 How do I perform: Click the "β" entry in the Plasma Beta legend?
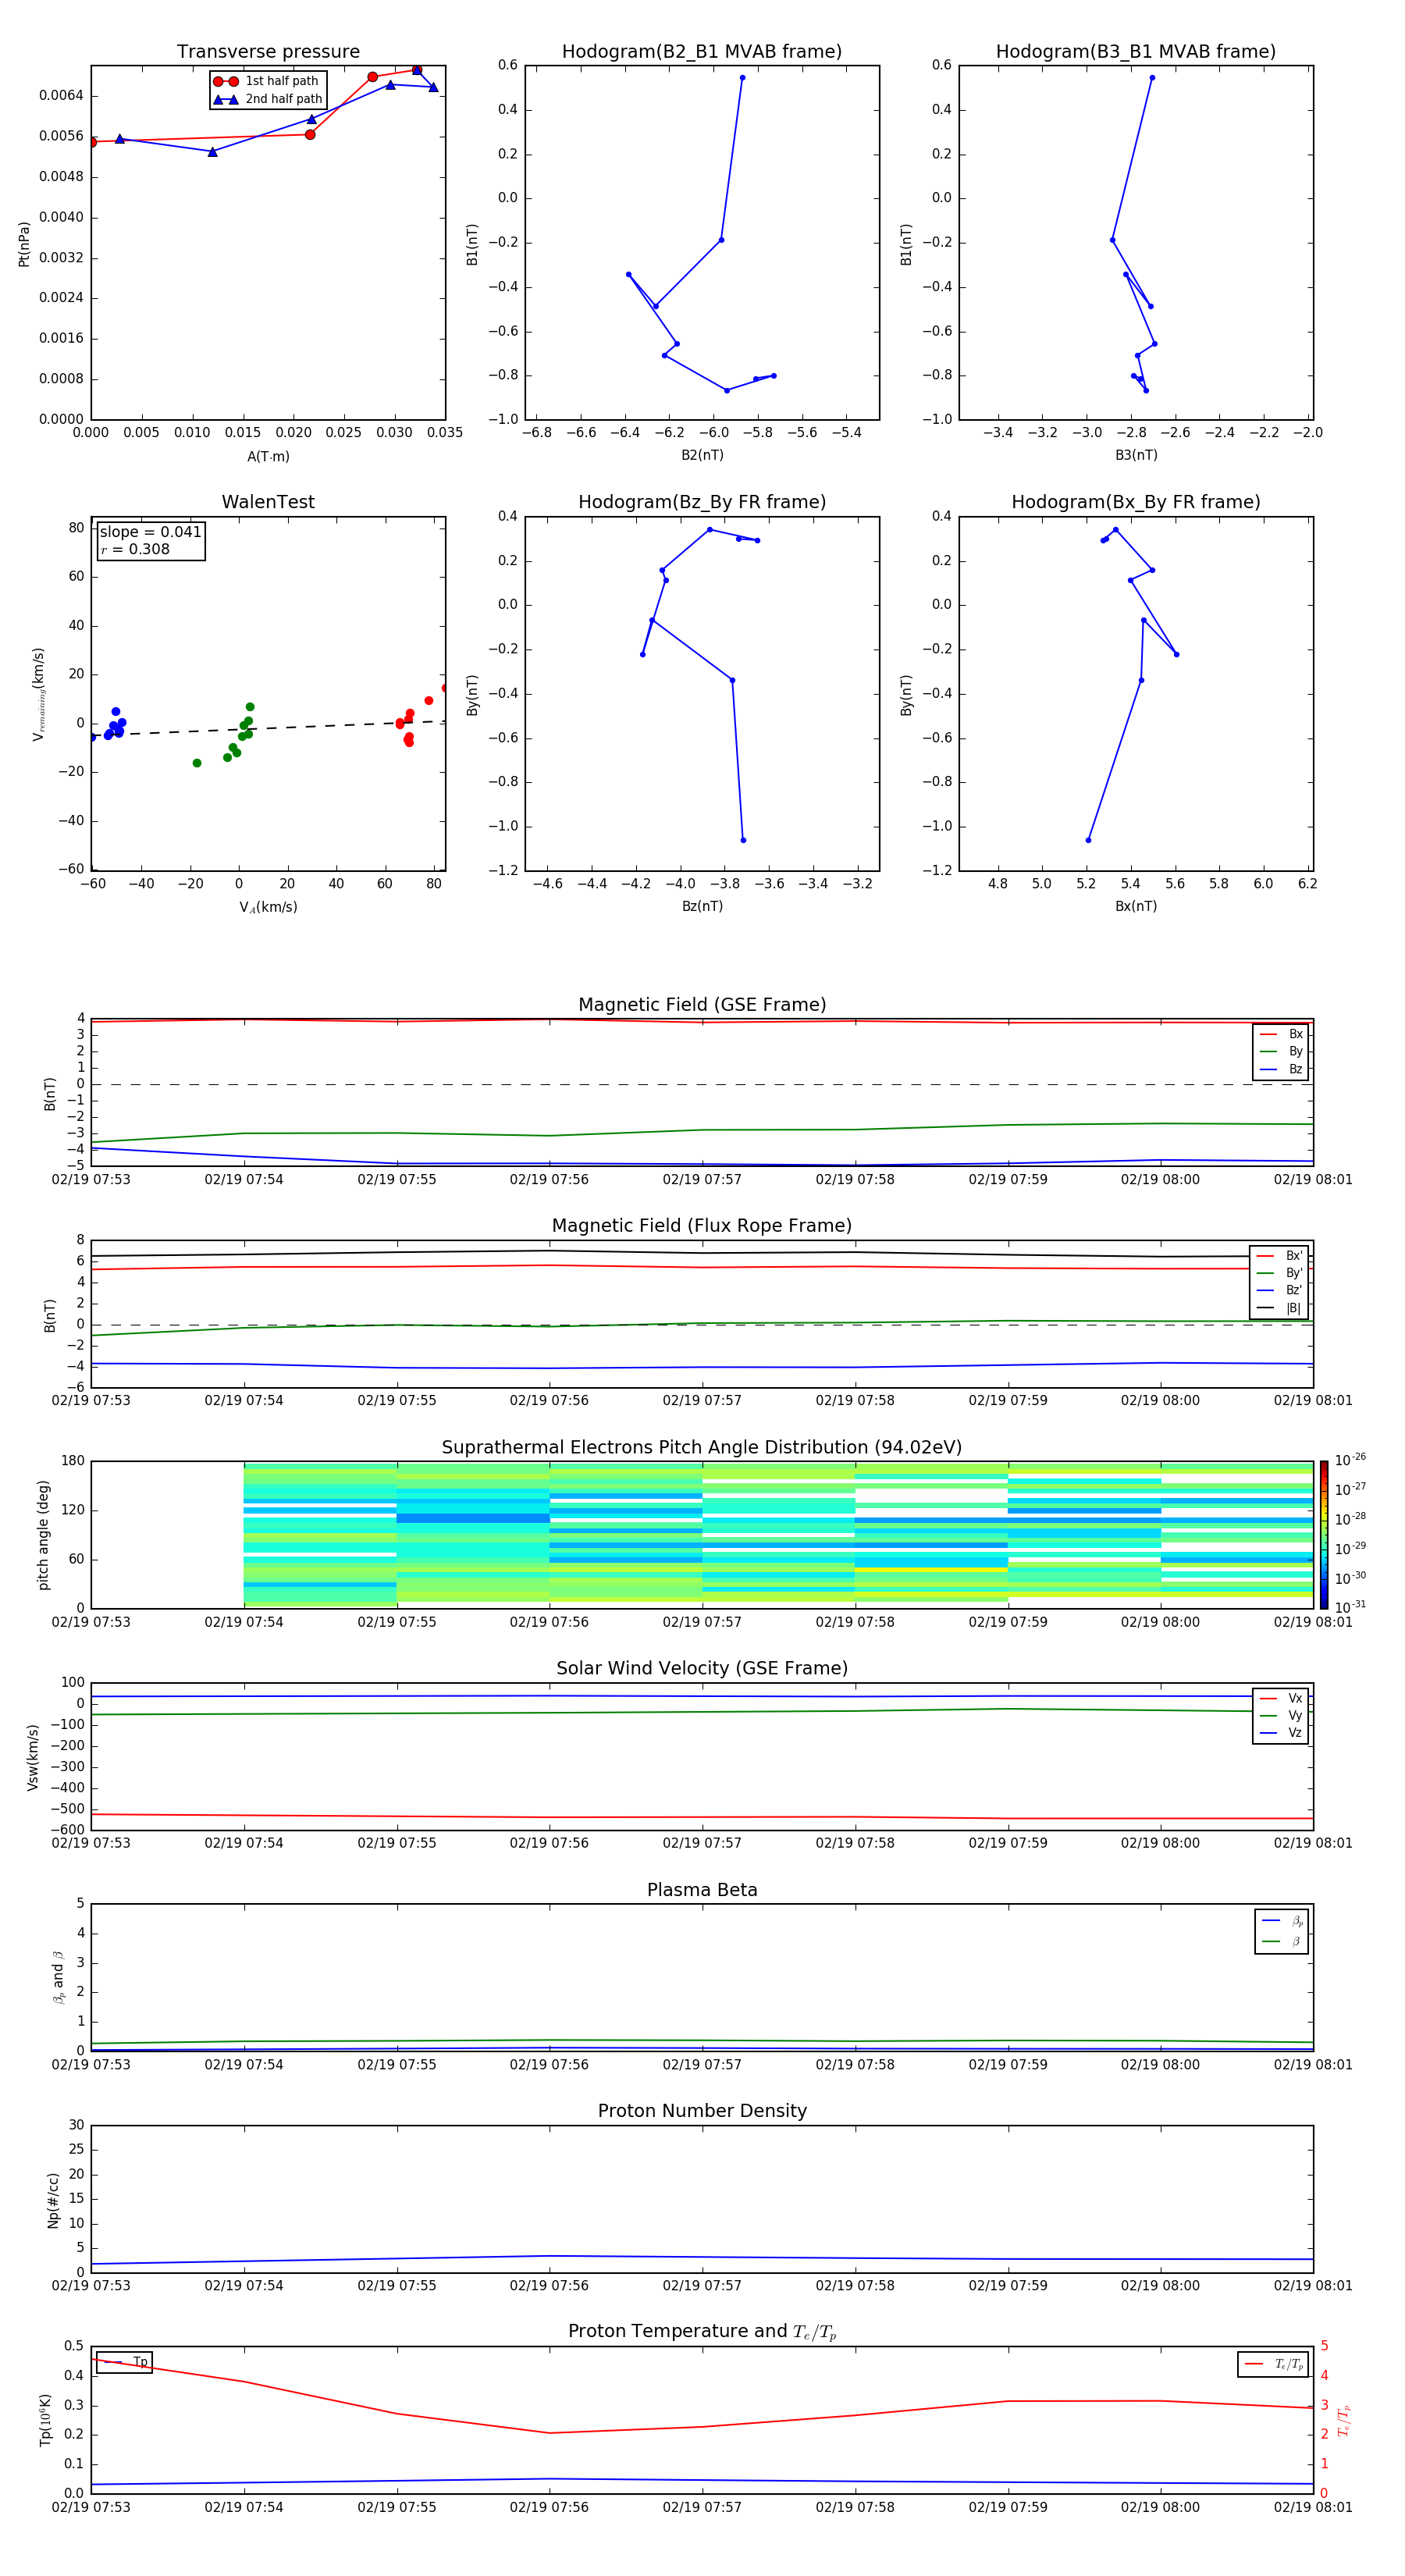coord(1282,1941)
